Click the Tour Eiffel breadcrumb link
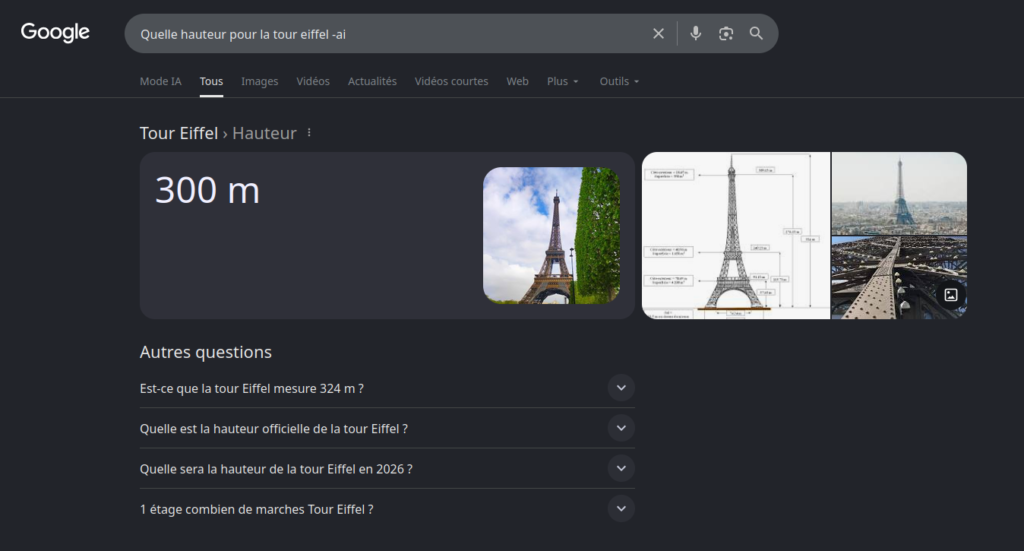 tap(179, 133)
